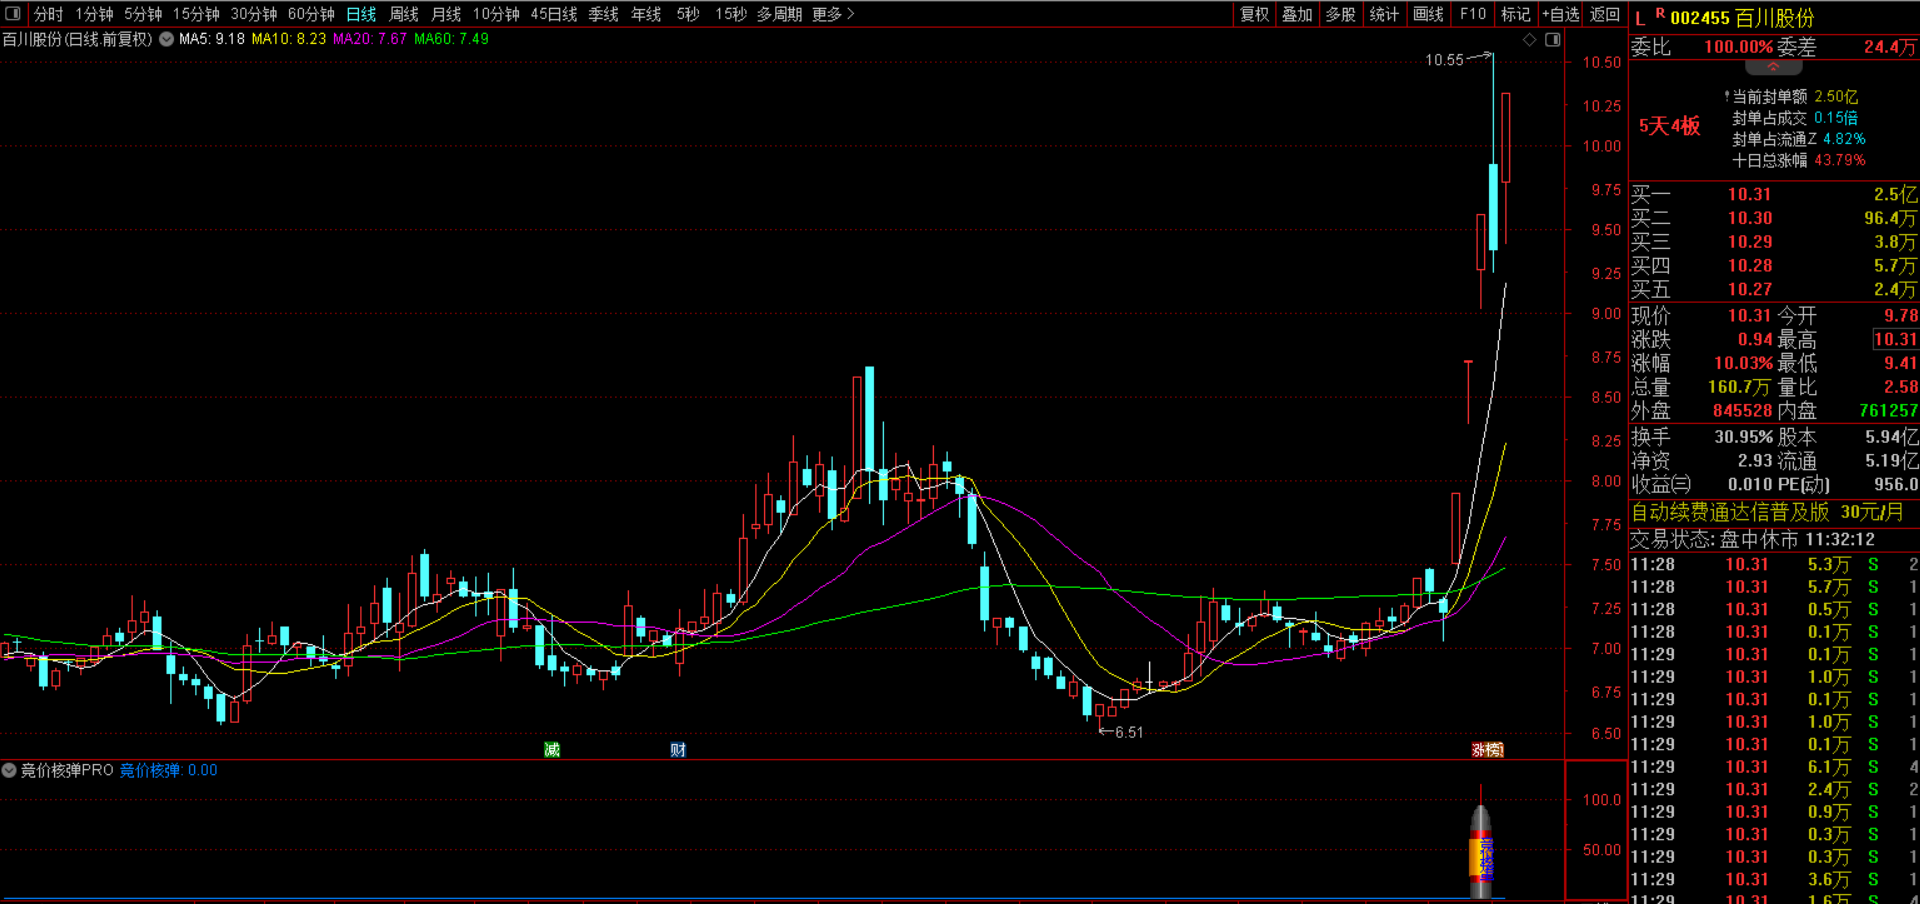Click the 买一 bid row at 10.31
The height and width of the screenshot is (904, 1920).
[x=1774, y=194]
